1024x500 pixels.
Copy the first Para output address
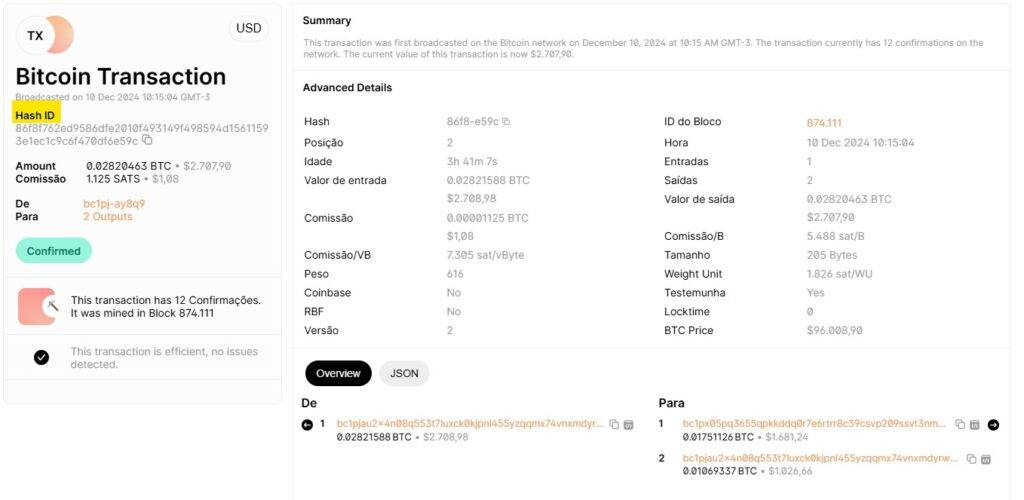(x=960, y=424)
